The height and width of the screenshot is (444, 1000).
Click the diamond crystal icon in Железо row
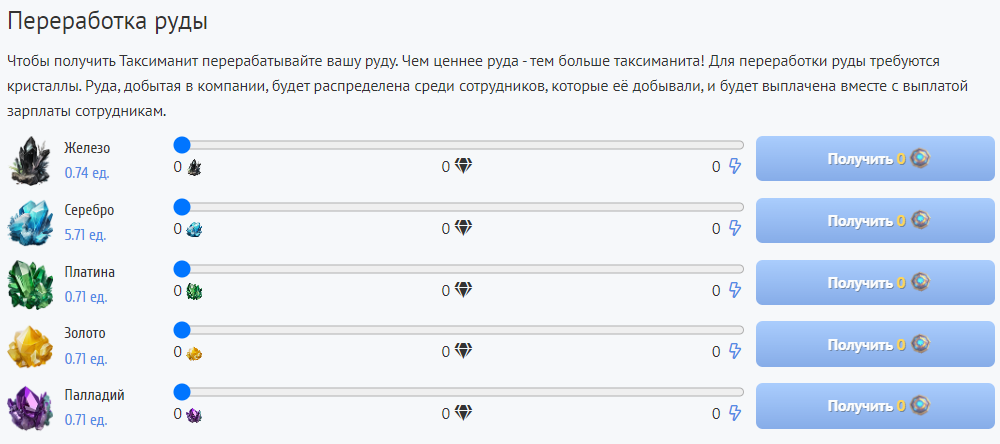pos(463,167)
